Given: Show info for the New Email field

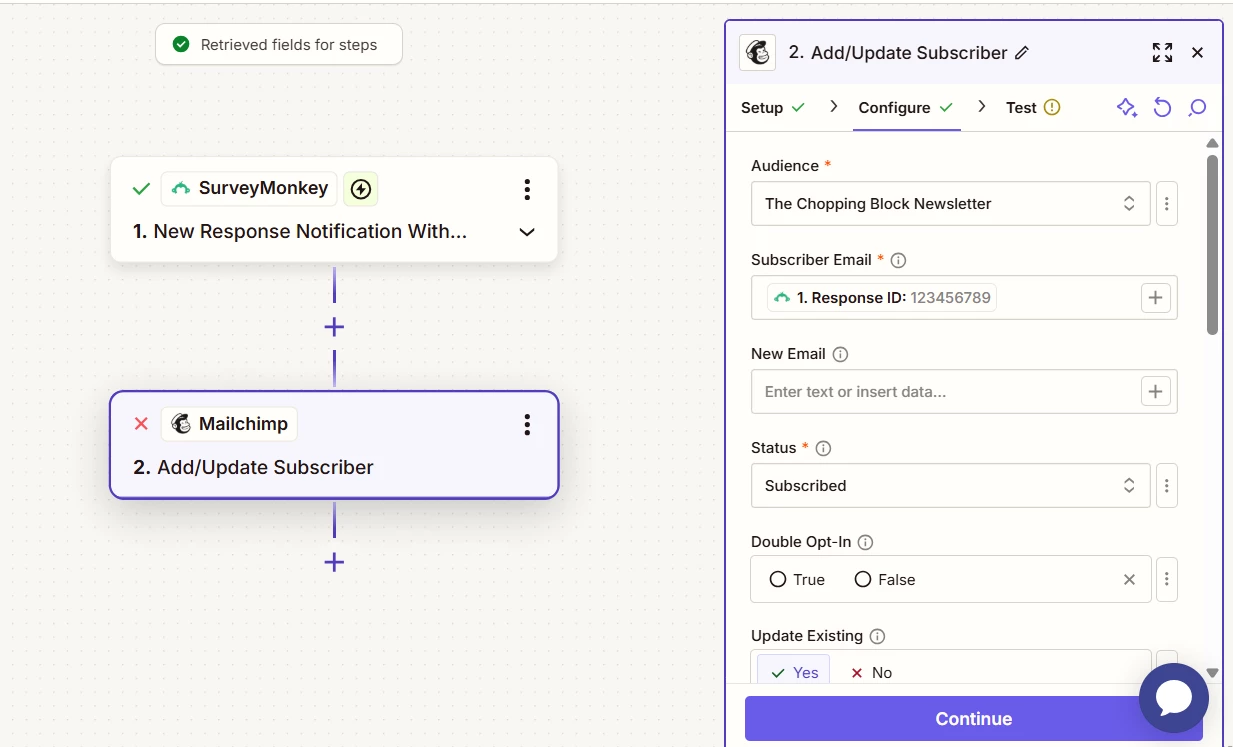Looking at the screenshot, I should 840,354.
